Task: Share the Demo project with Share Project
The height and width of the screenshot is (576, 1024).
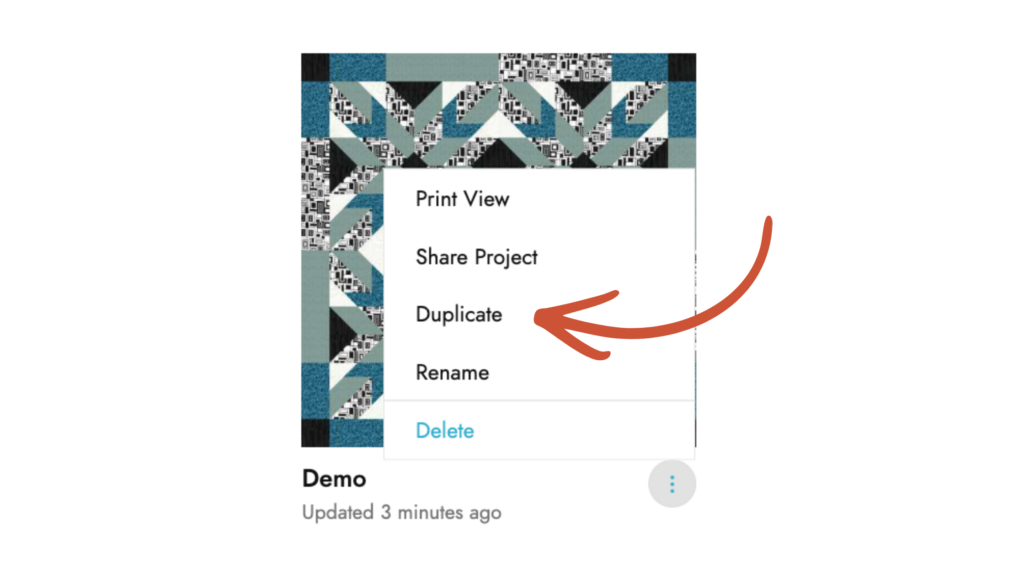Action: point(476,257)
